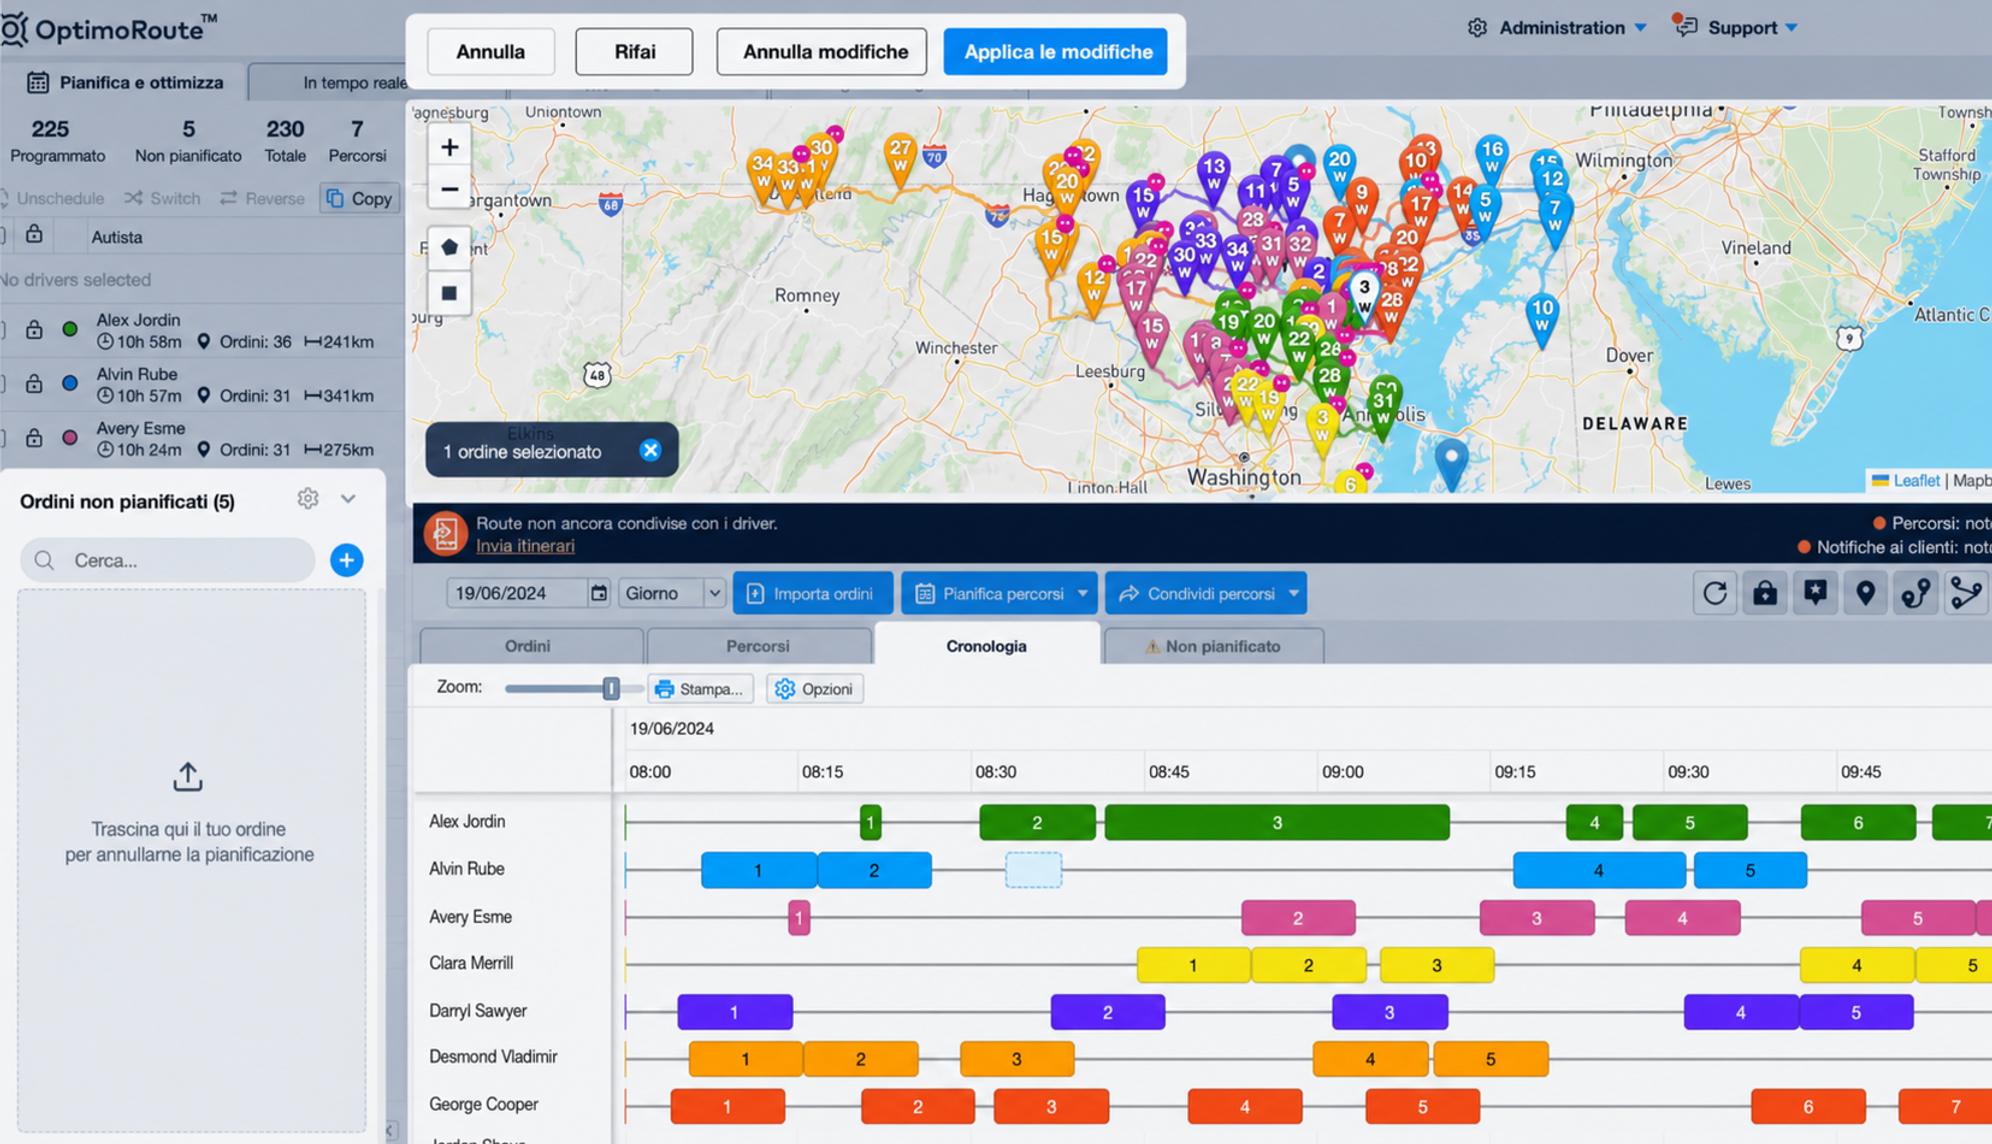The height and width of the screenshot is (1144, 1992).
Task: Select the rectangle selection tool on map
Action: [449, 293]
